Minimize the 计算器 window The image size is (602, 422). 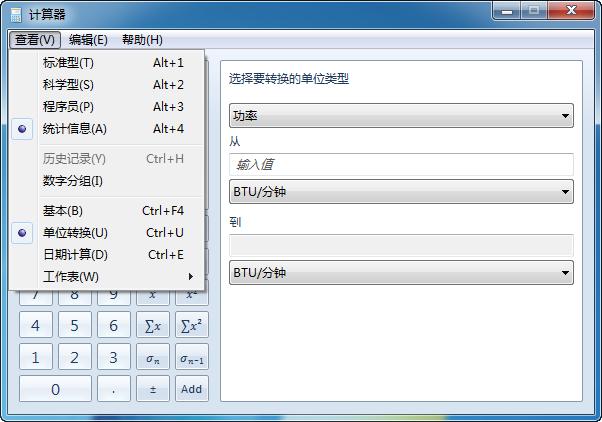click(x=507, y=11)
